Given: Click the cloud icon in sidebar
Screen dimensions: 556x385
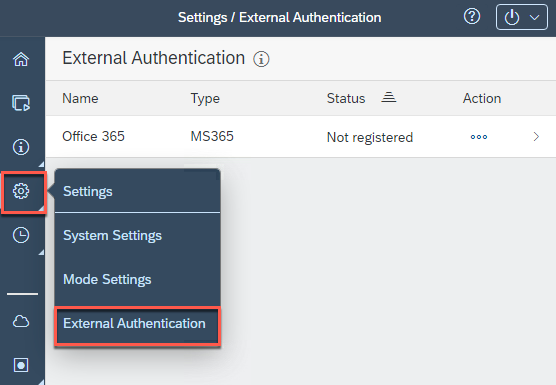Looking at the screenshot, I should coord(21,321).
